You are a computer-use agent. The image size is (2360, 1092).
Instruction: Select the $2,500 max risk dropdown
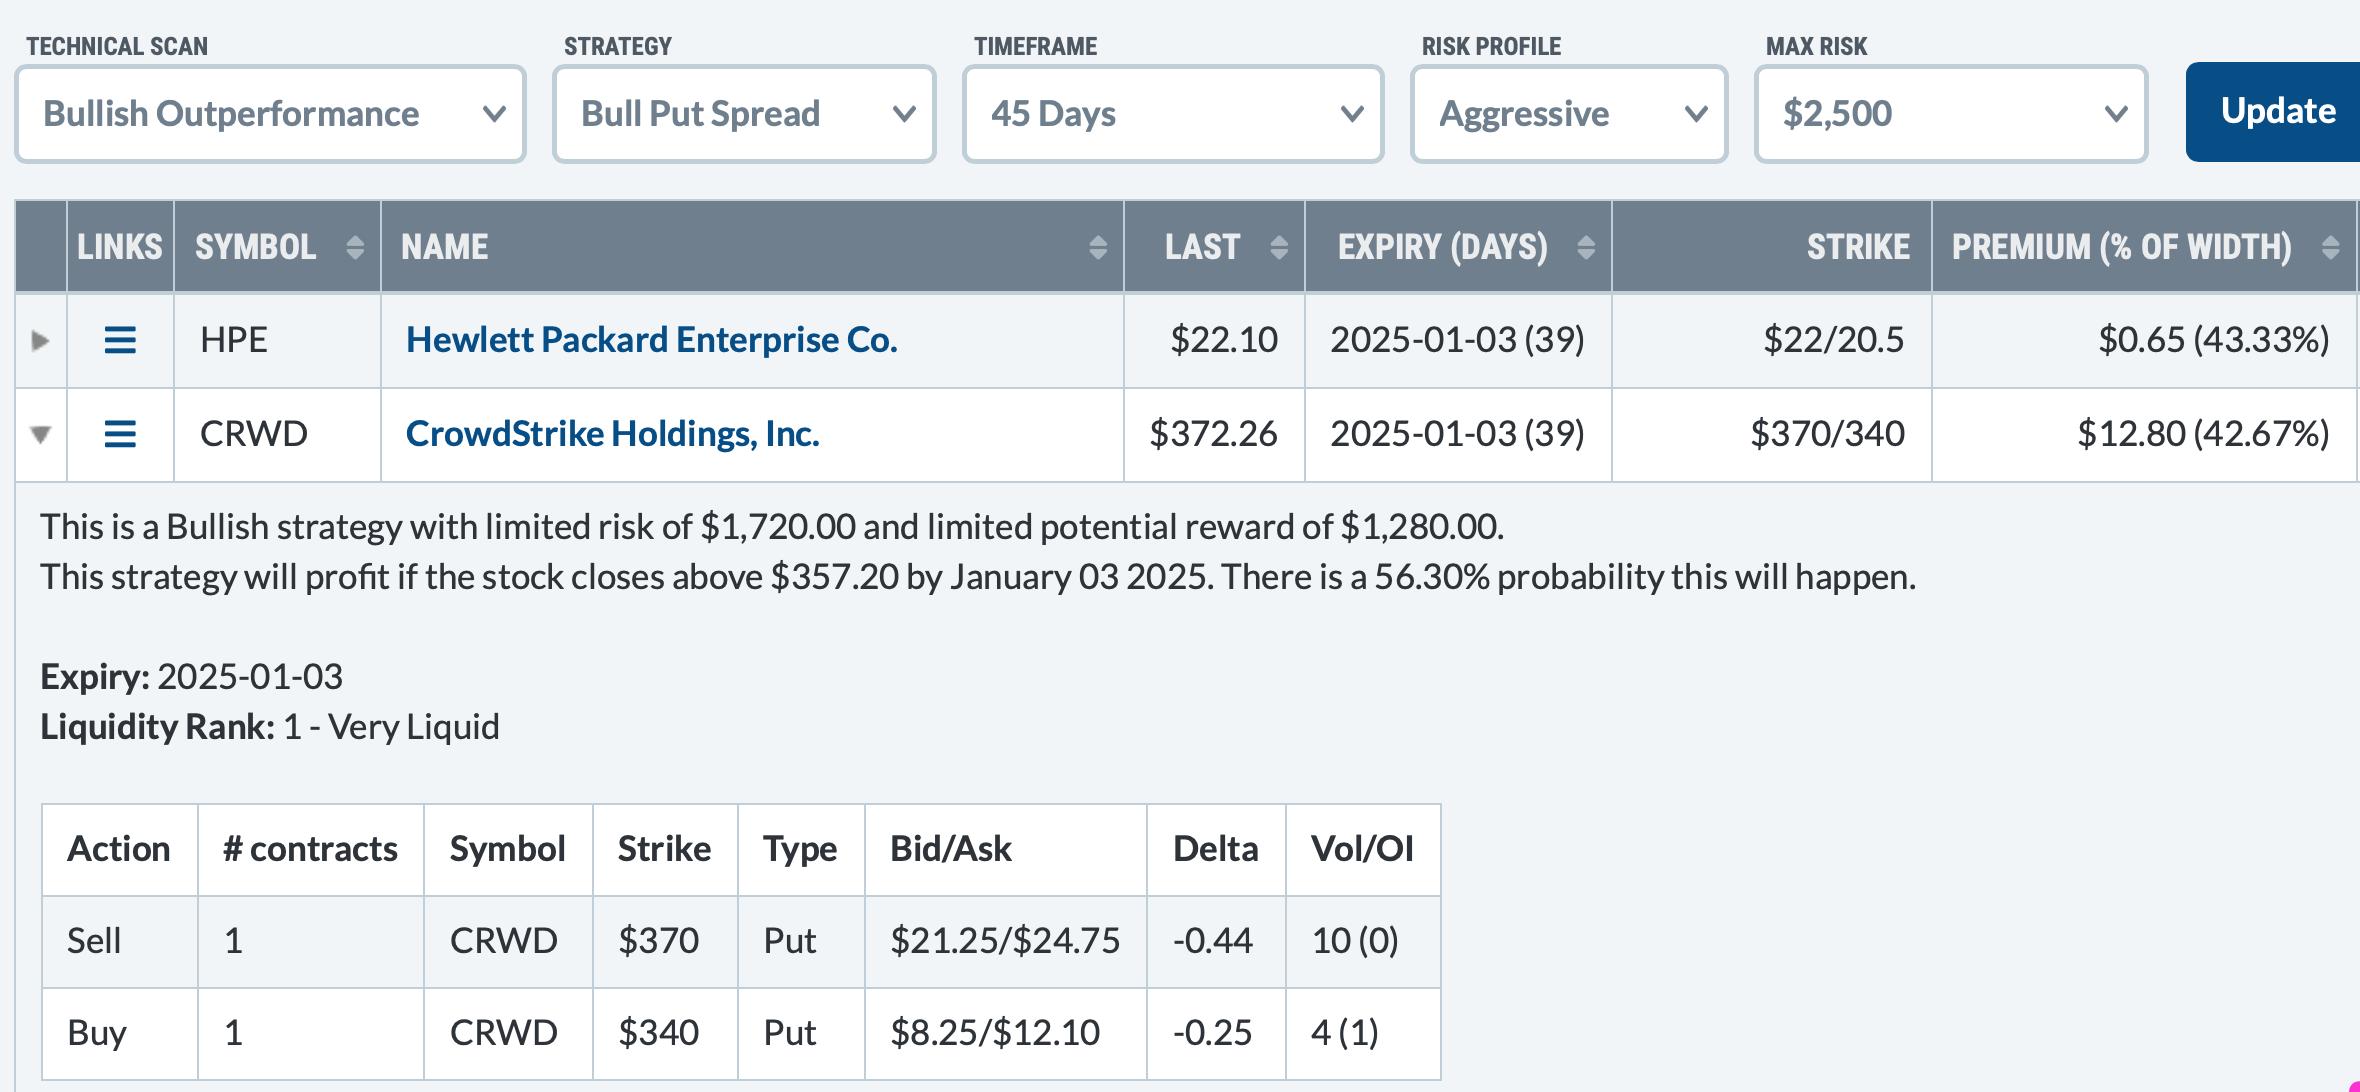[1950, 114]
